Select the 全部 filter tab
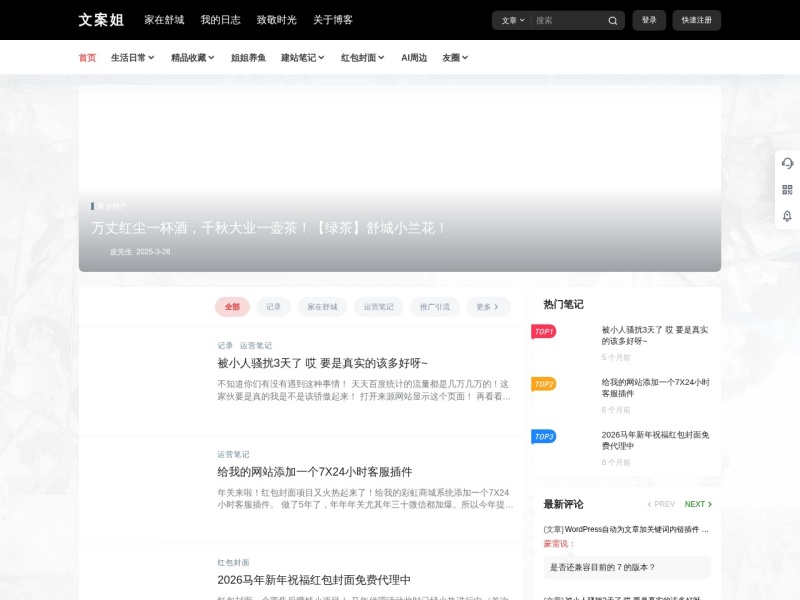Image resolution: width=800 pixels, height=600 pixels. [232, 307]
